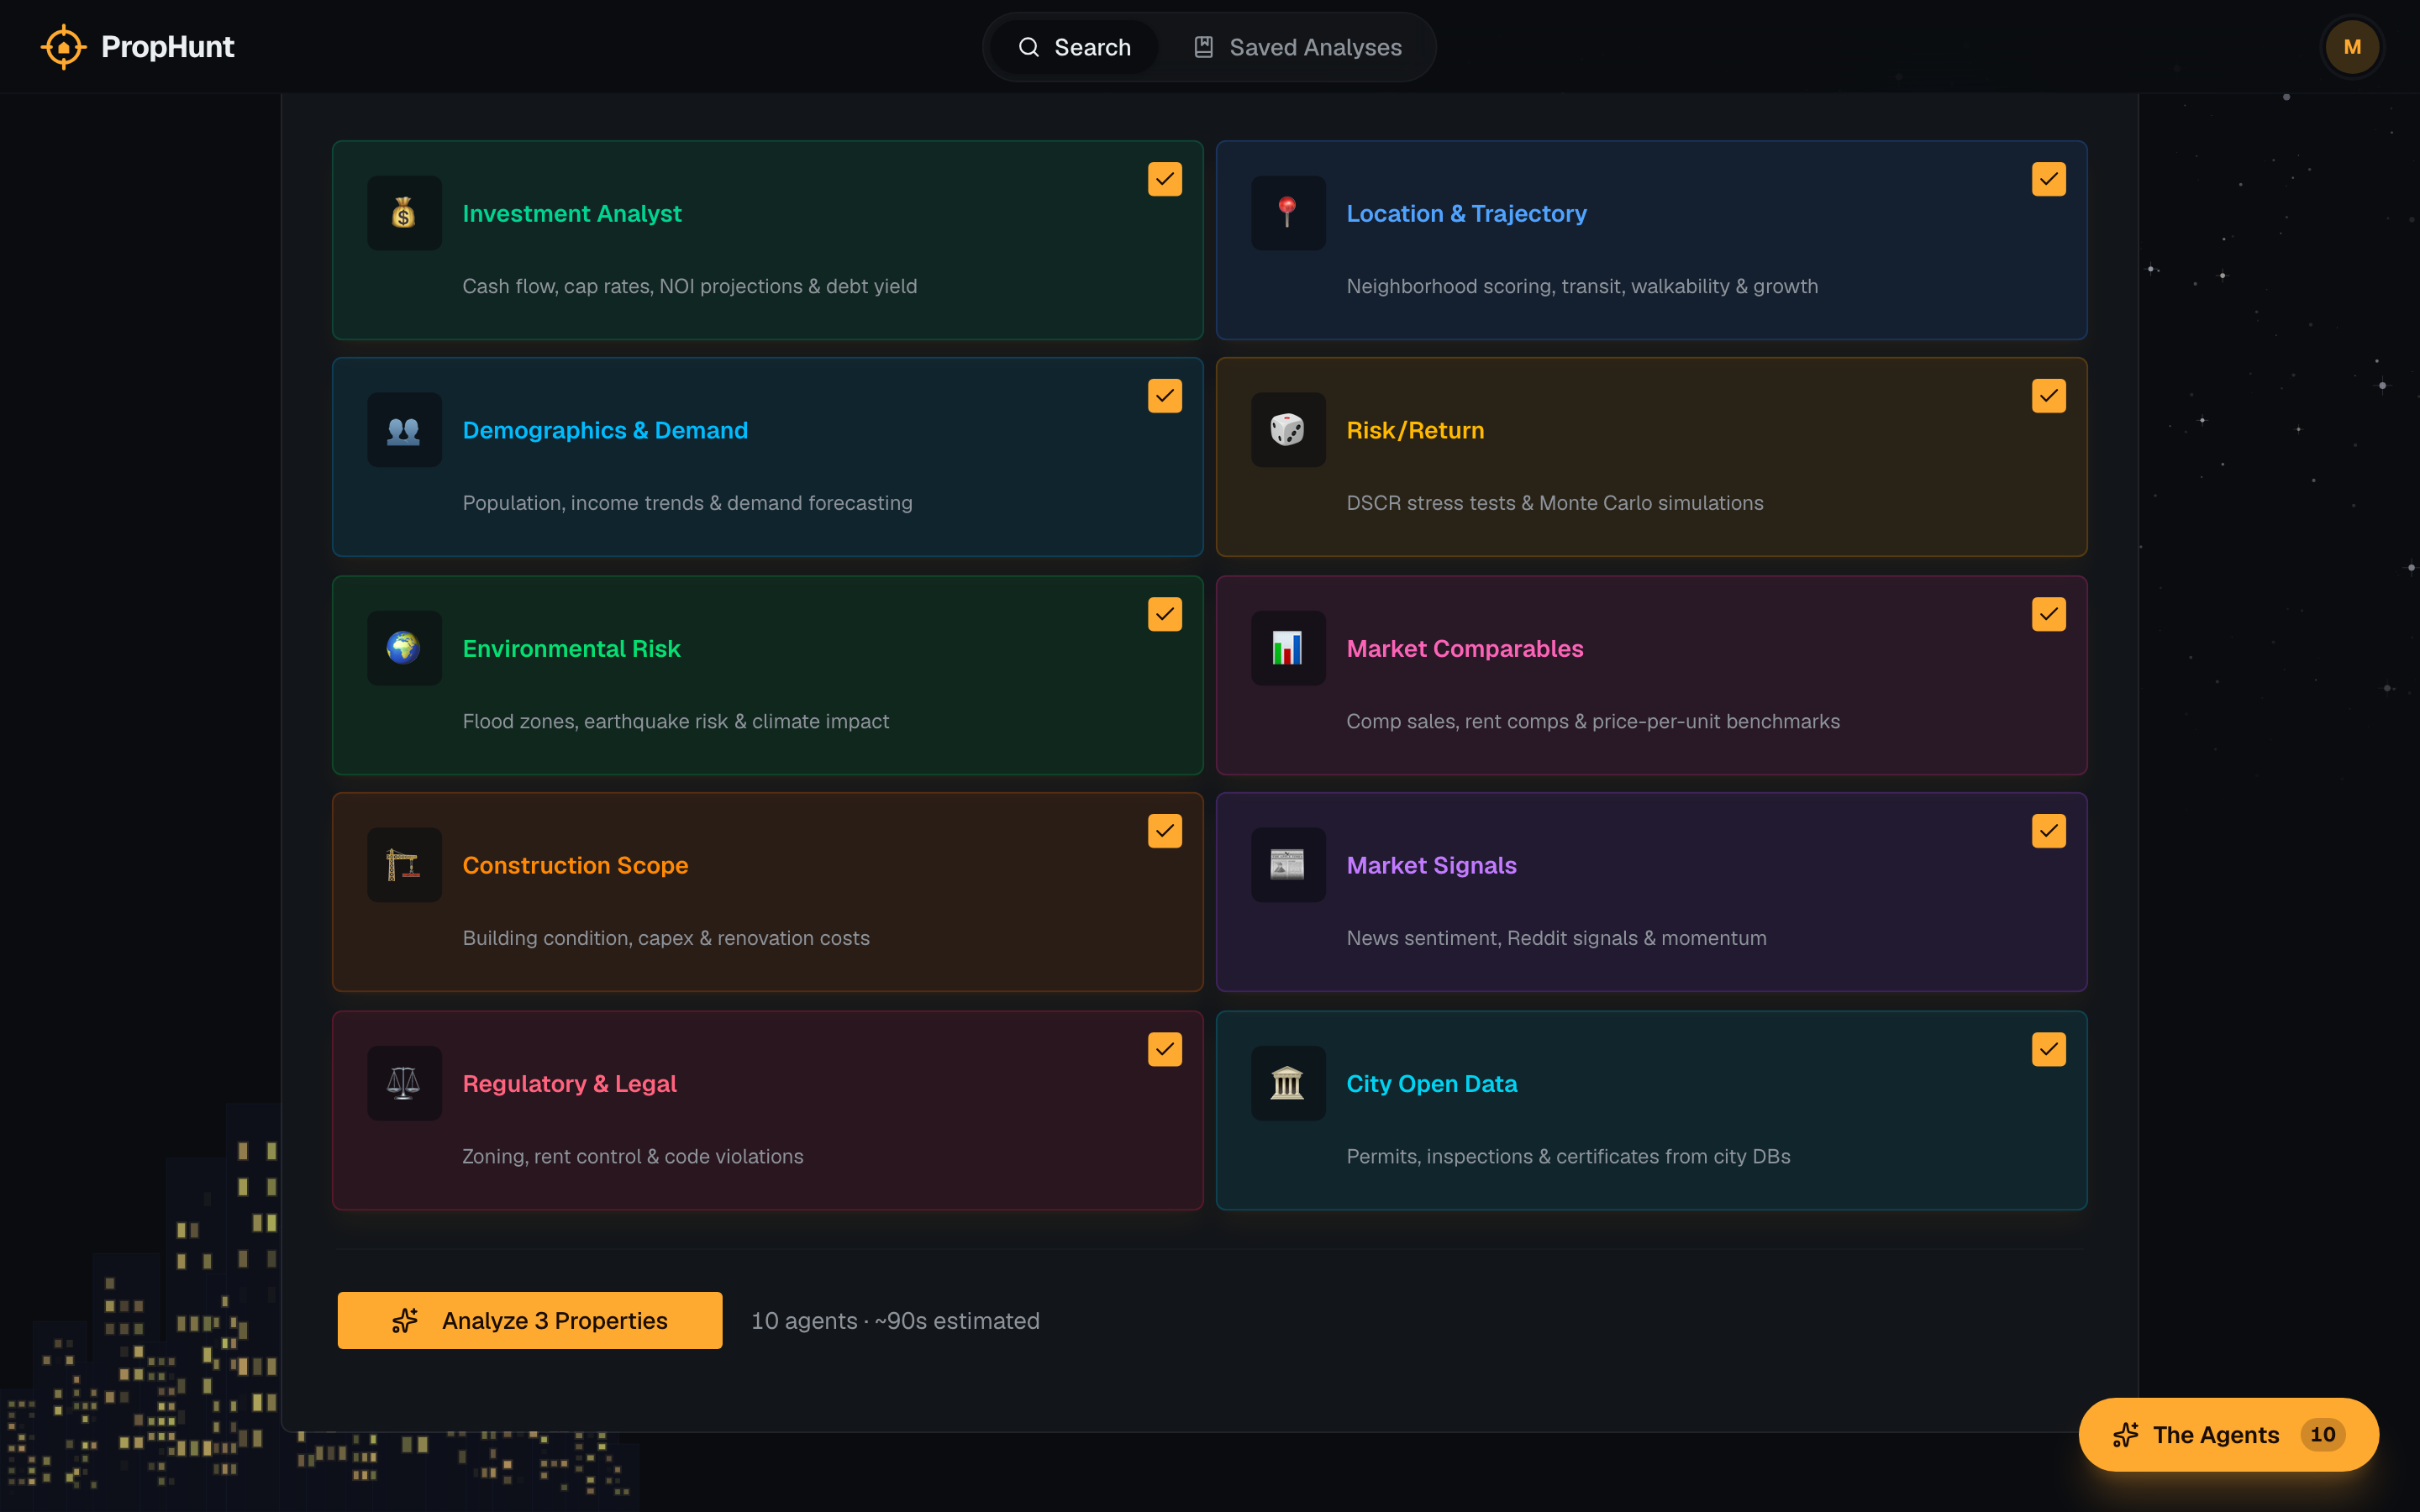Click the "News sentiment, Reddit signals" description

point(1556,938)
